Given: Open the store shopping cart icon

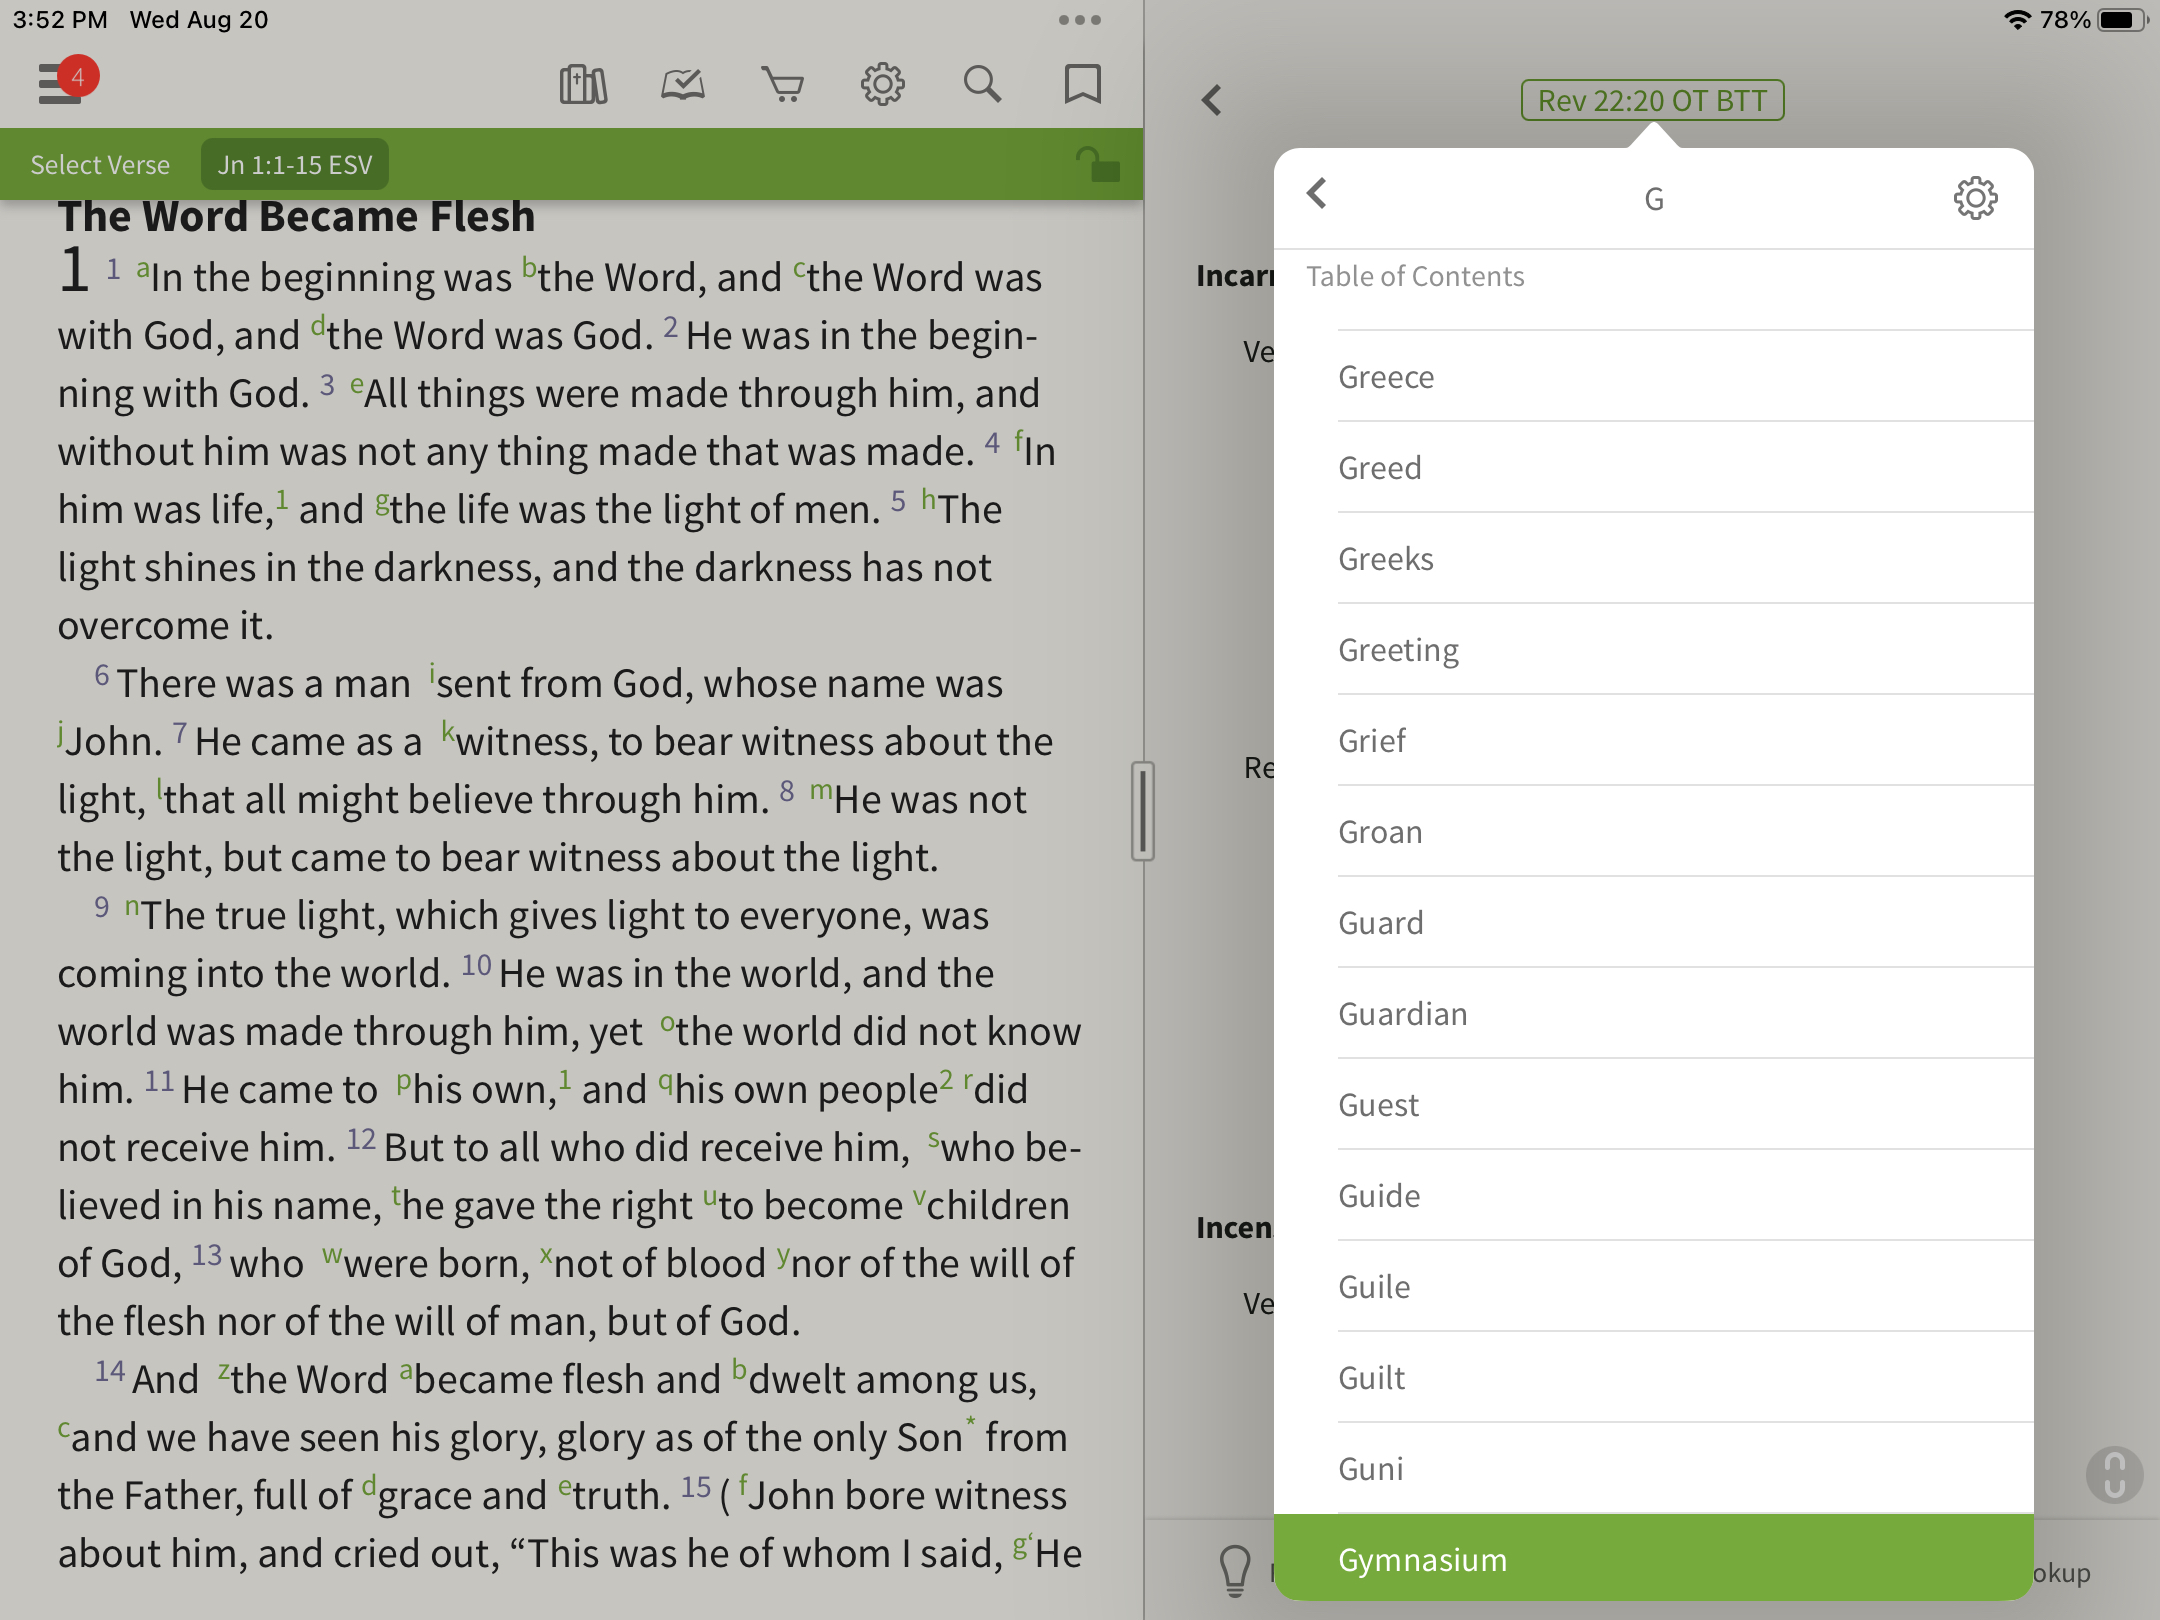Looking at the screenshot, I should [x=782, y=85].
